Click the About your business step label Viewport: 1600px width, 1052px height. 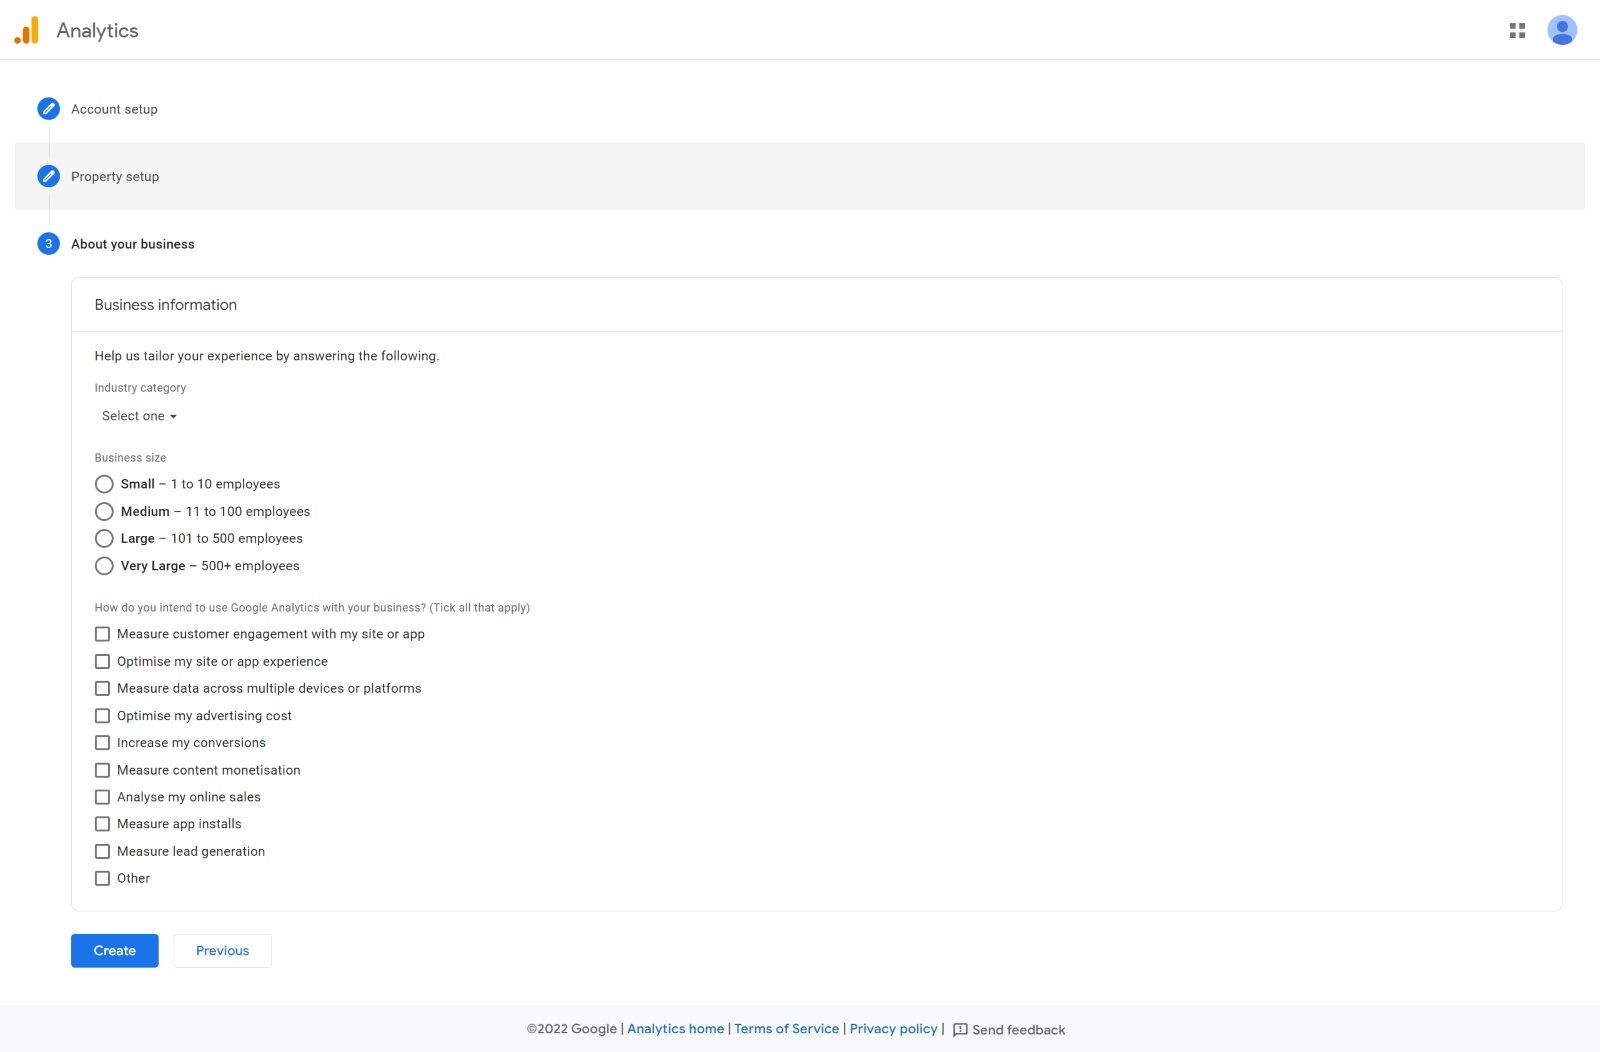(133, 244)
